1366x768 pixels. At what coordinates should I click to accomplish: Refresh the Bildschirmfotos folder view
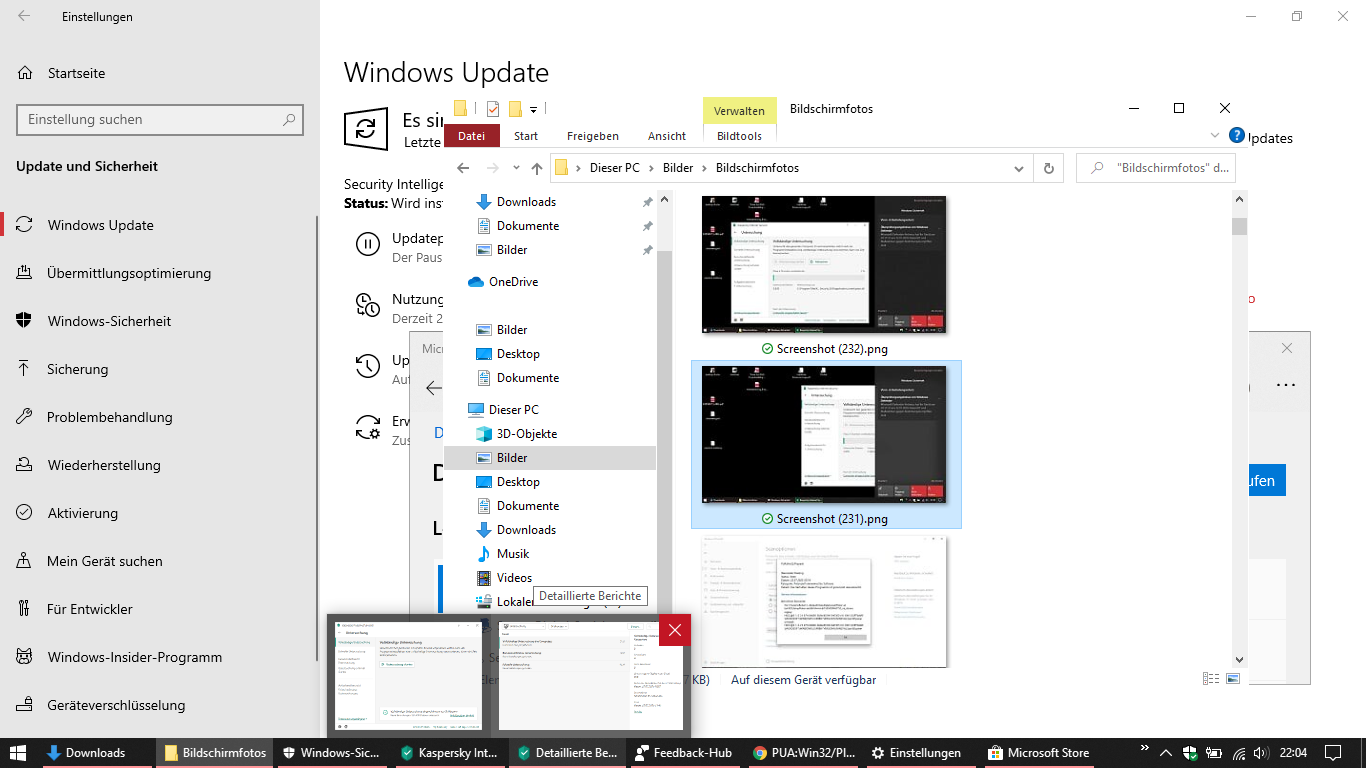1049,168
